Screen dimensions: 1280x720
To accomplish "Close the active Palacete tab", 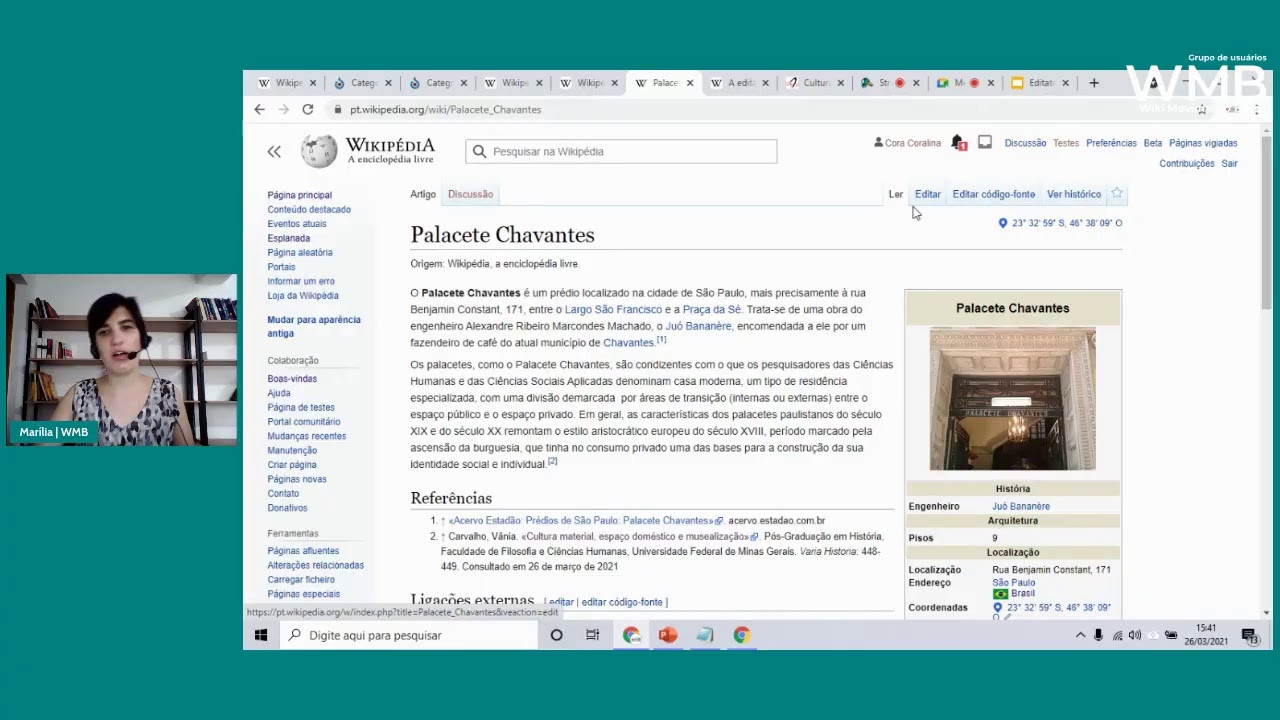I will [x=689, y=83].
